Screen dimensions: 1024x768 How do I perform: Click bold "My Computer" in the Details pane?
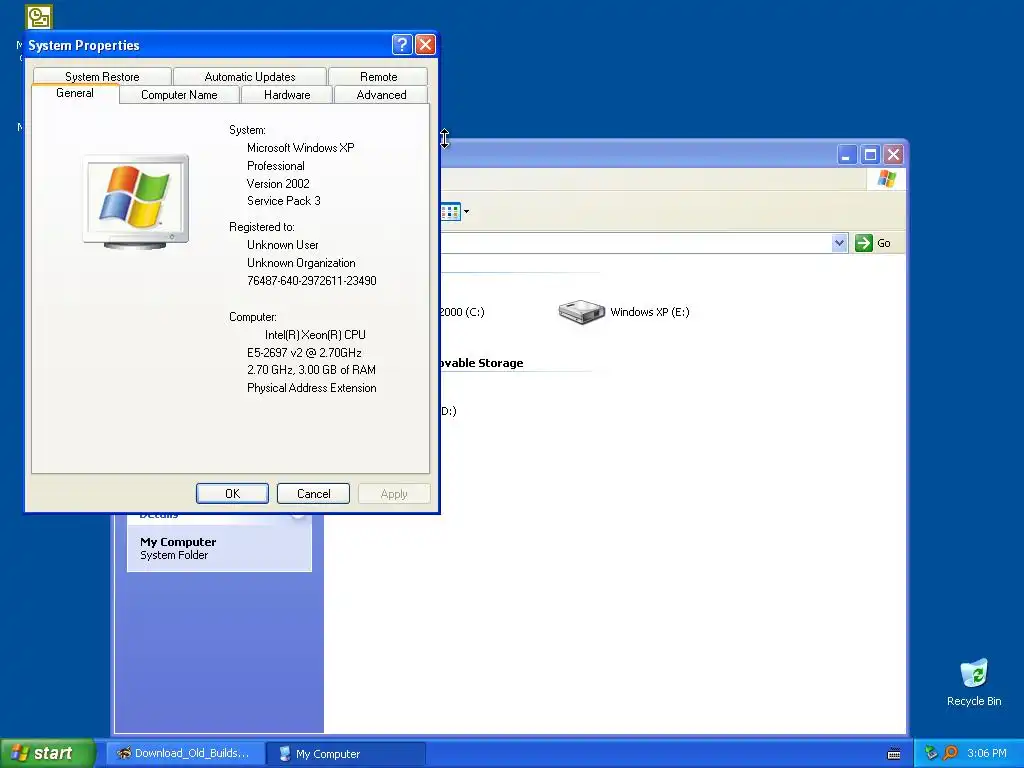point(178,542)
